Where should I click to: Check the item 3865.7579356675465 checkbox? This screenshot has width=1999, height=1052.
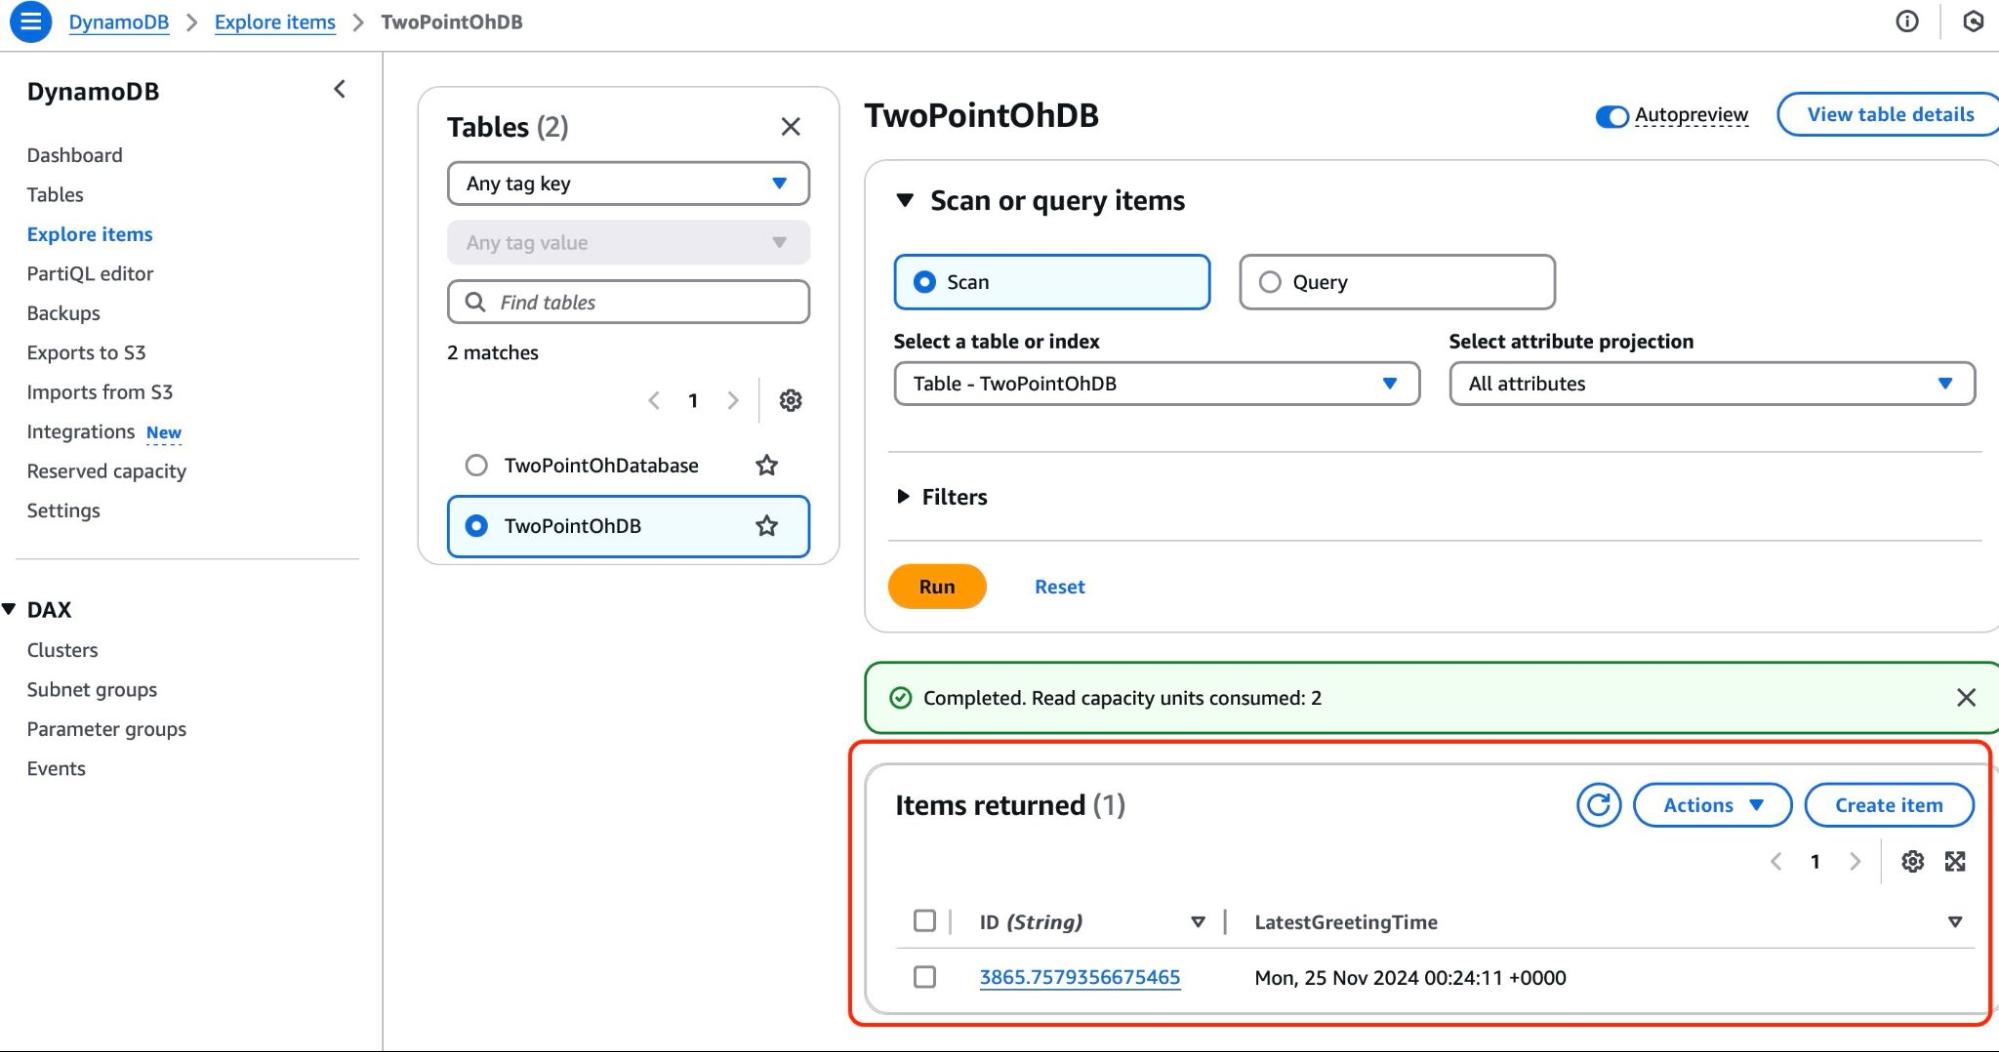point(924,977)
